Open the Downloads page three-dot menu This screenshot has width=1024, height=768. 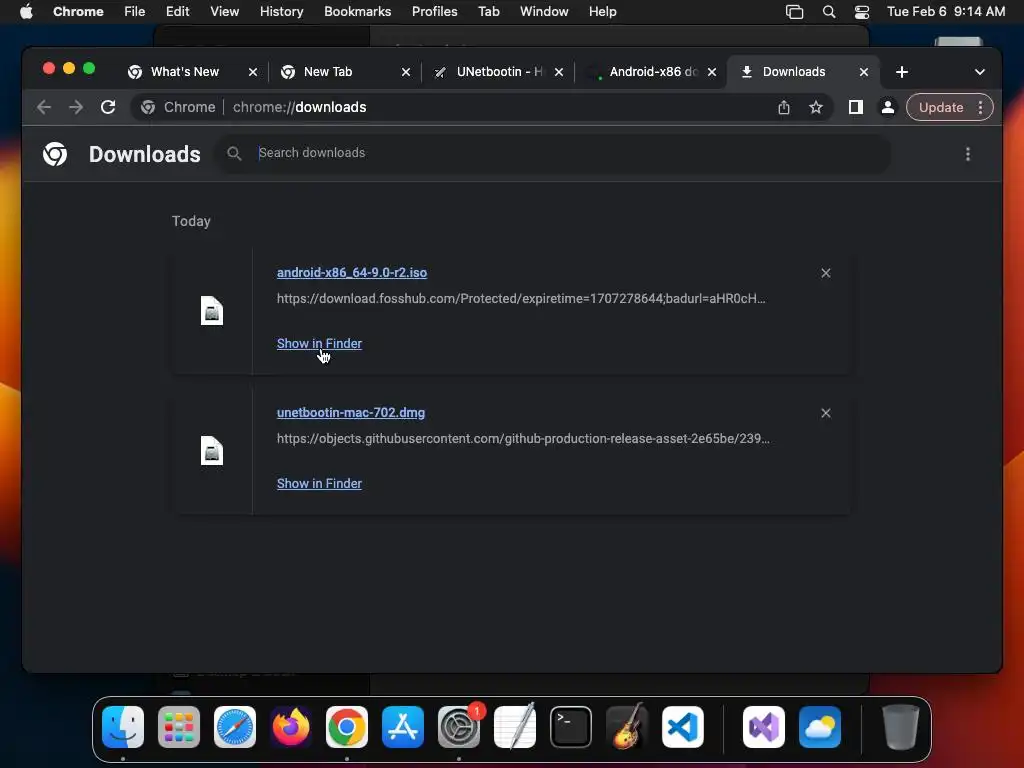tap(968, 154)
